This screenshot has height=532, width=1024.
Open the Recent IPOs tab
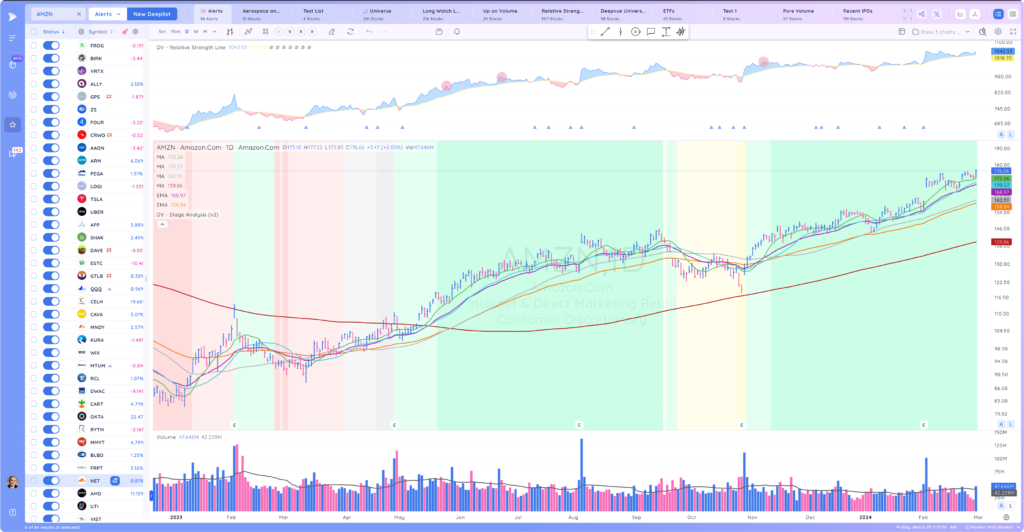857,14
